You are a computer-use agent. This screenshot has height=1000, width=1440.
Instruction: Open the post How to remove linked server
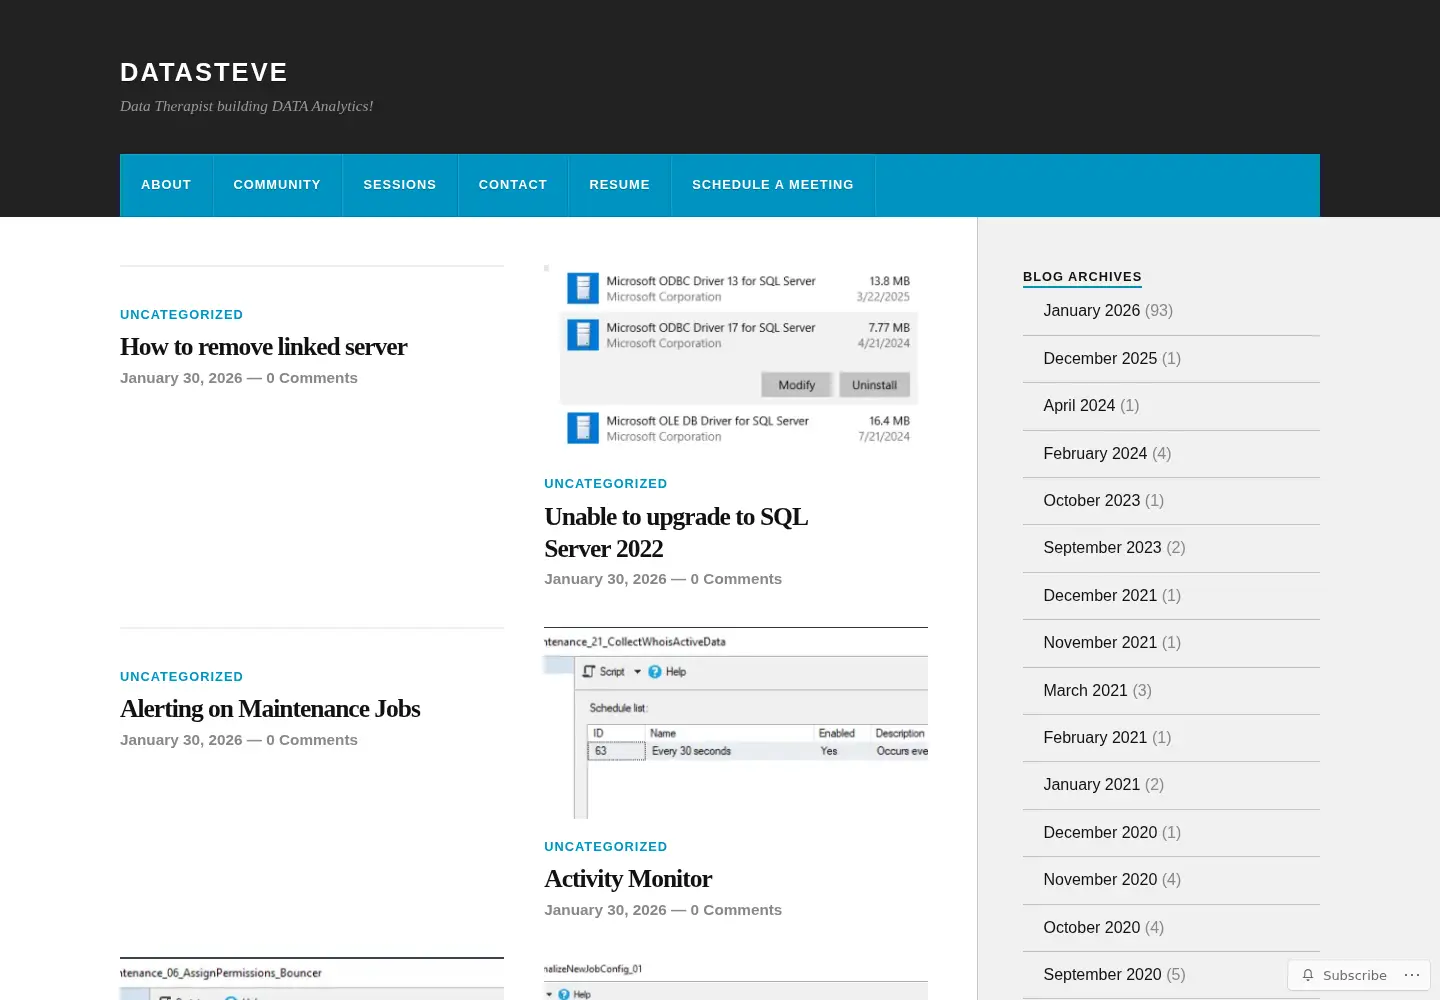[264, 347]
